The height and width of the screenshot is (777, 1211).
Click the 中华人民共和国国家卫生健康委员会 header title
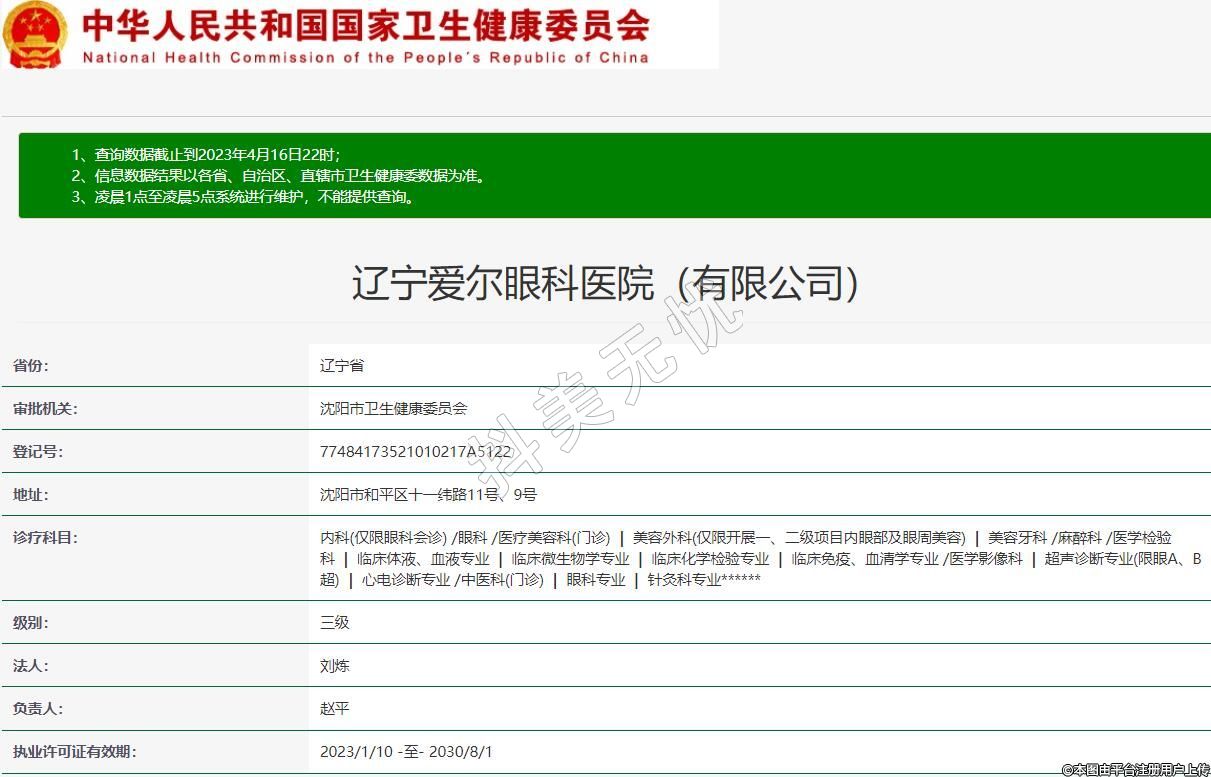point(365,25)
